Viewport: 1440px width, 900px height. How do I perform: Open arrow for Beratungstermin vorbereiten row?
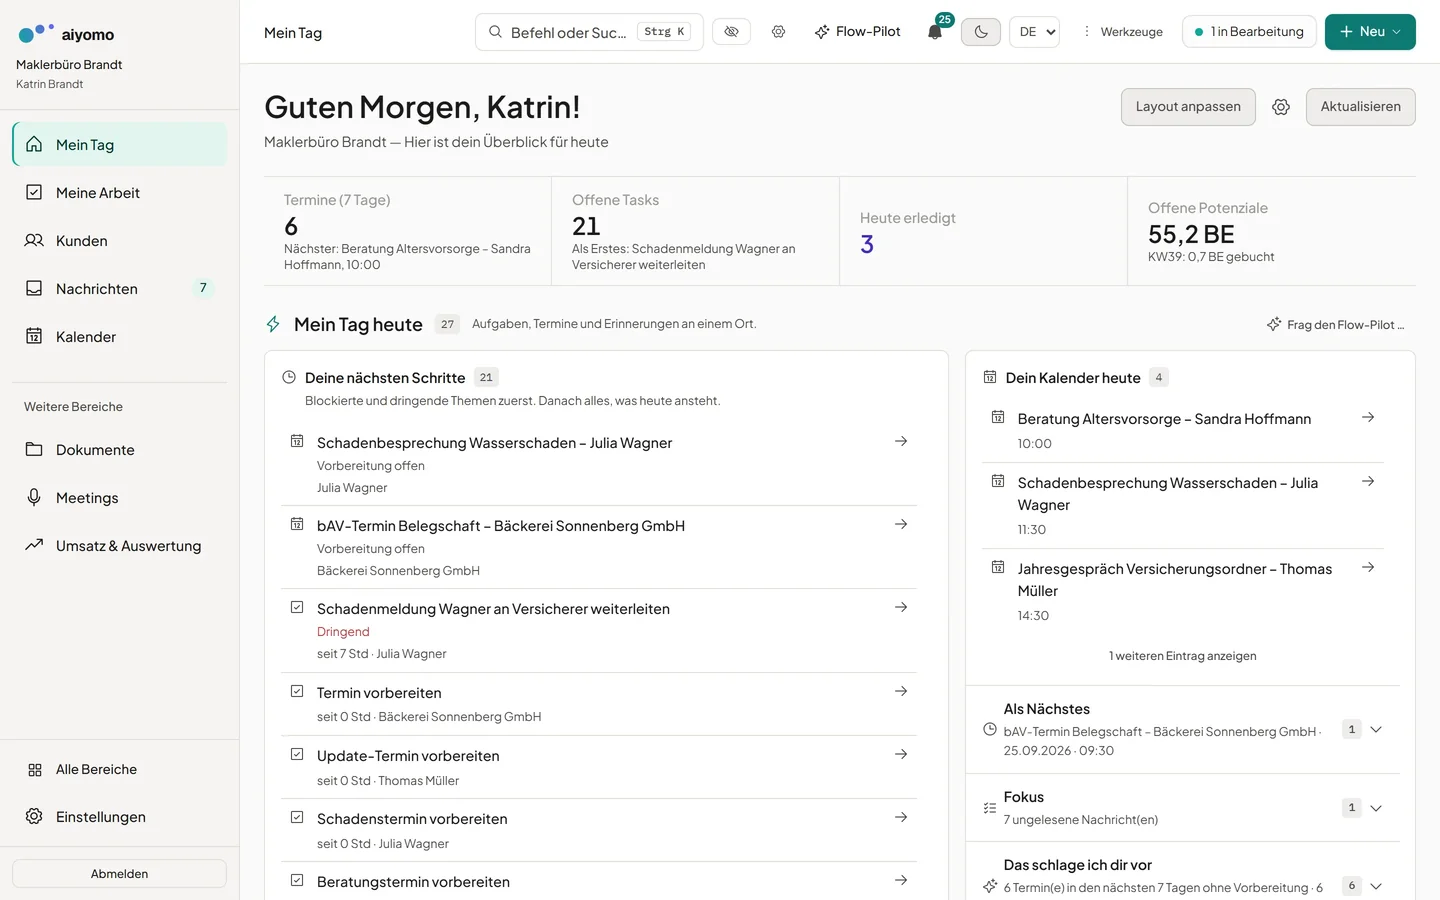[901, 880]
